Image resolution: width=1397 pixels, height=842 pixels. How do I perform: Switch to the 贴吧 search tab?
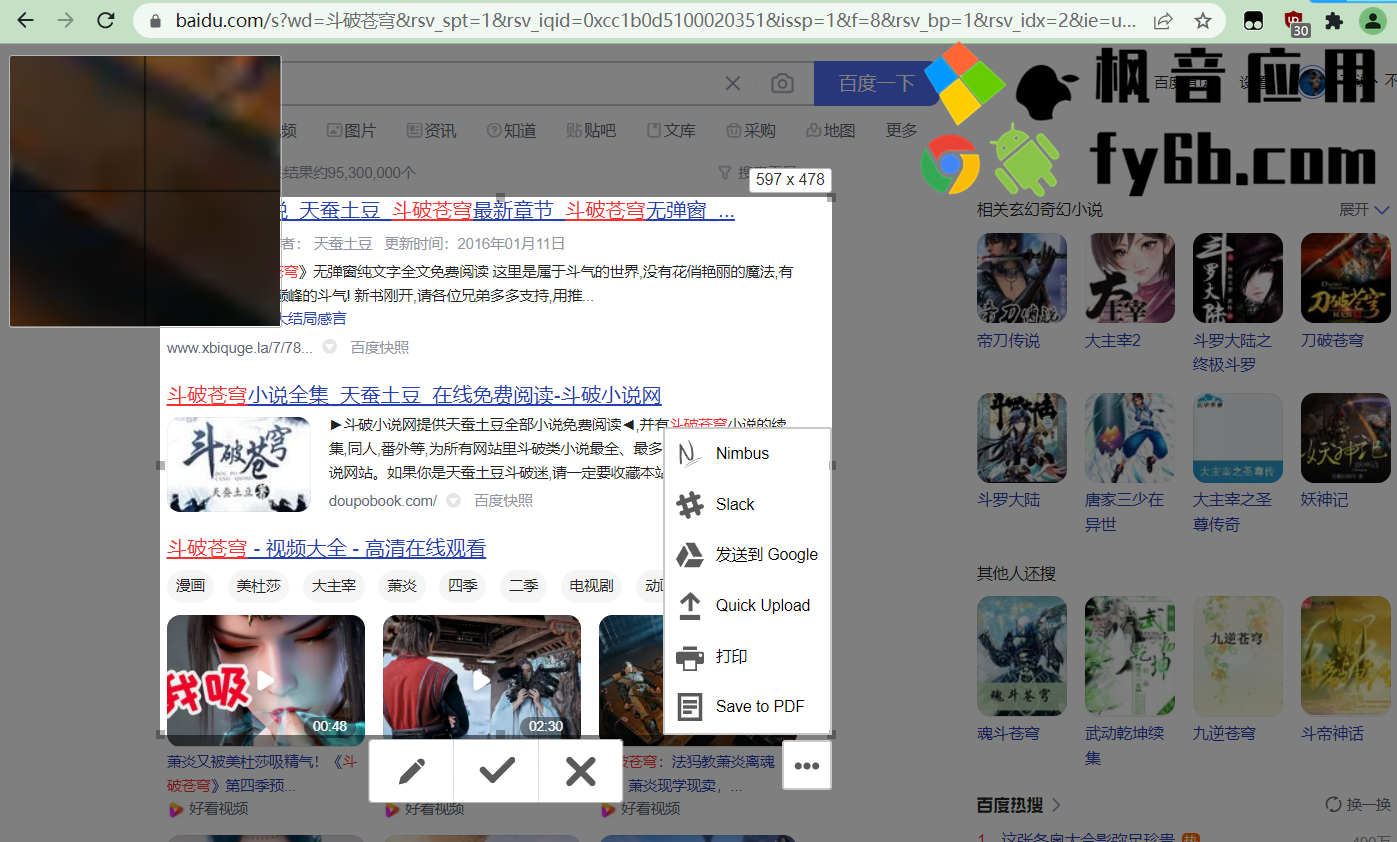591,130
